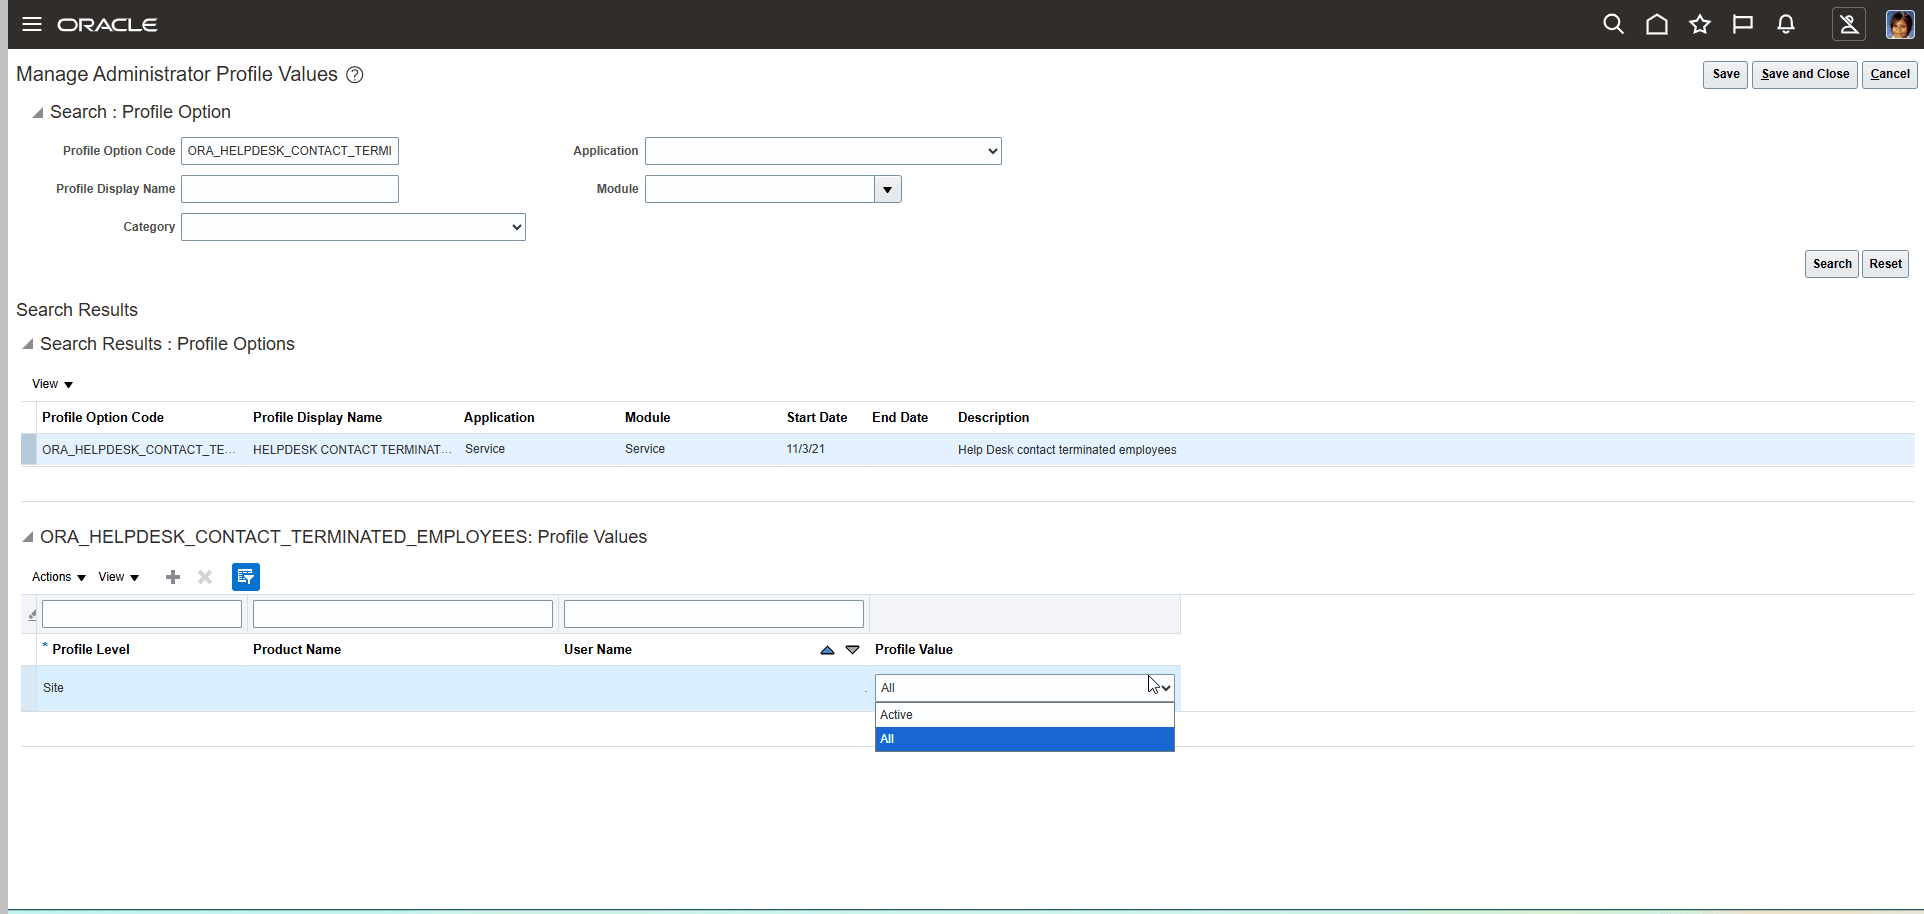Open the global Search icon in top bar

(x=1613, y=24)
